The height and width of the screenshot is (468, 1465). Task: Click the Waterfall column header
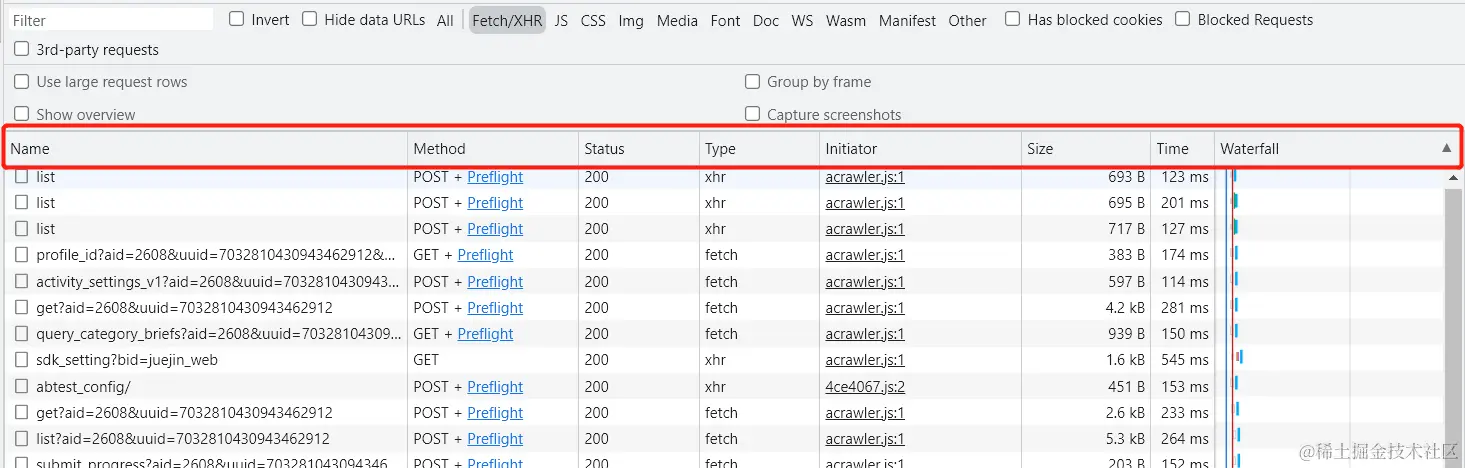click(1336, 148)
